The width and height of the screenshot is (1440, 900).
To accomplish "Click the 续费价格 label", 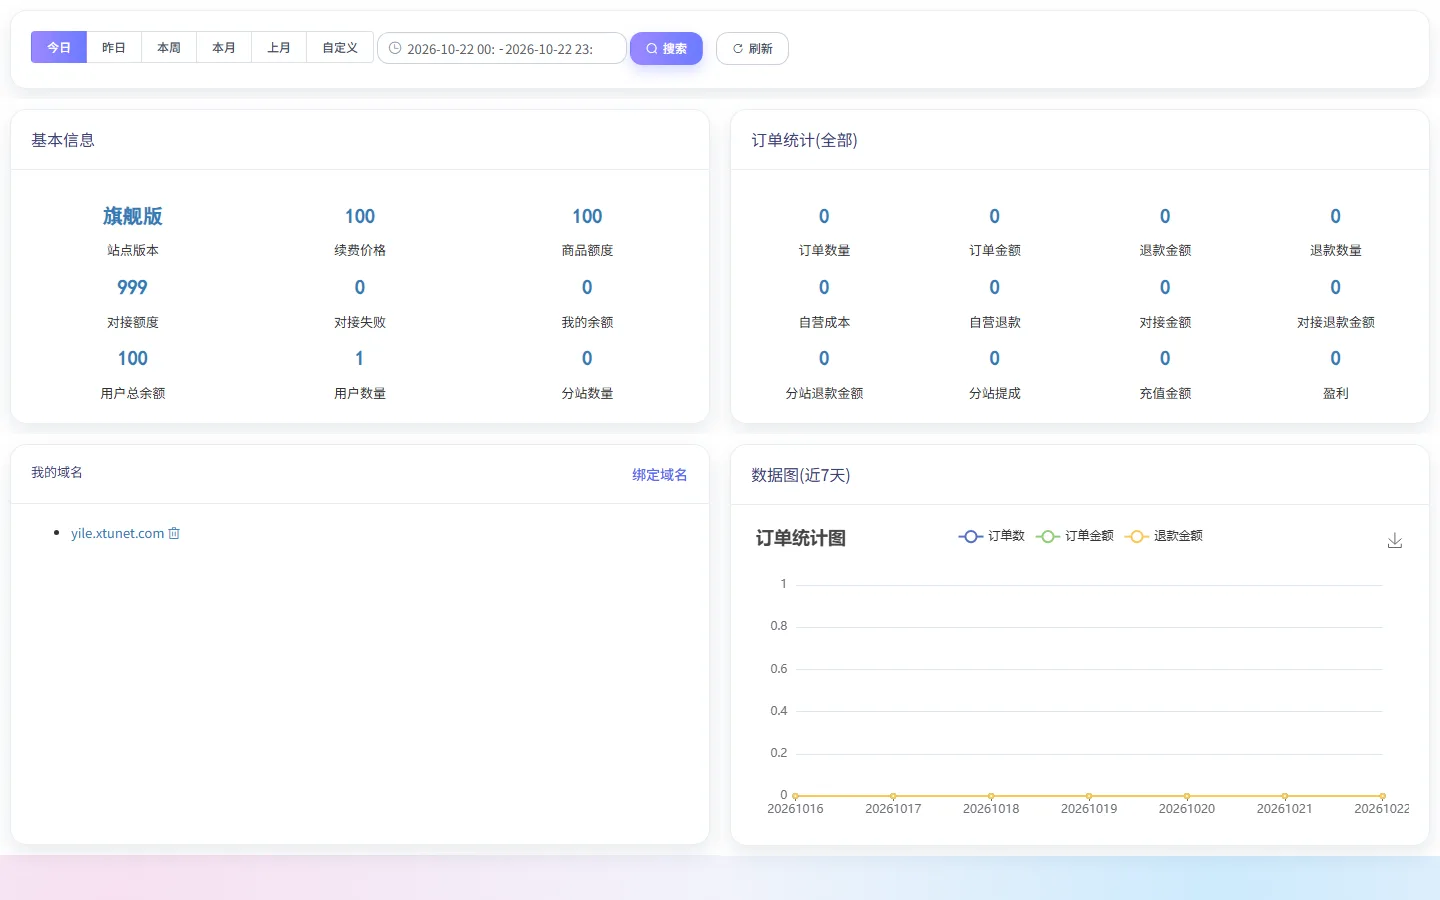I will (360, 250).
